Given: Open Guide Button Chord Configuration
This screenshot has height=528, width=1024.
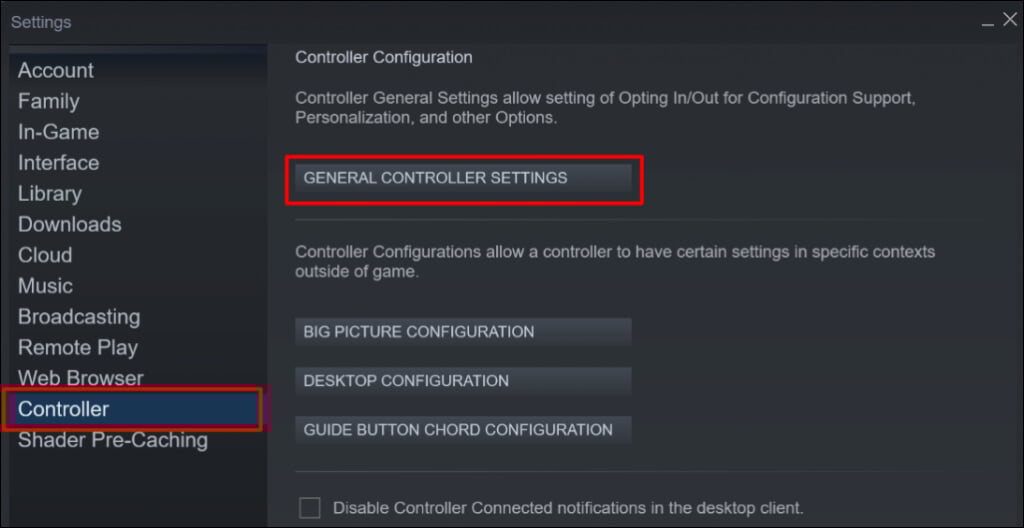Looking at the screenshot, I should pyautogui.click(x=463, y=430).
